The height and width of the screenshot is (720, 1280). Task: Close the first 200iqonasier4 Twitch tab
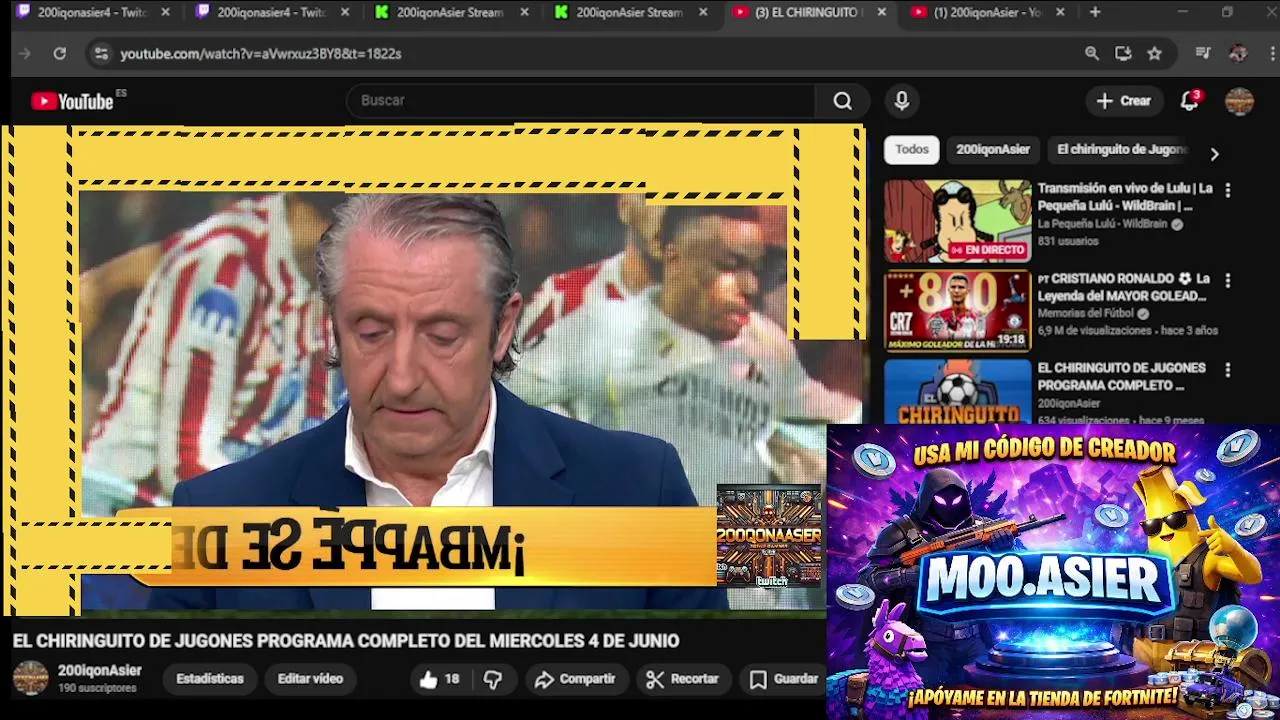[166, 12]
